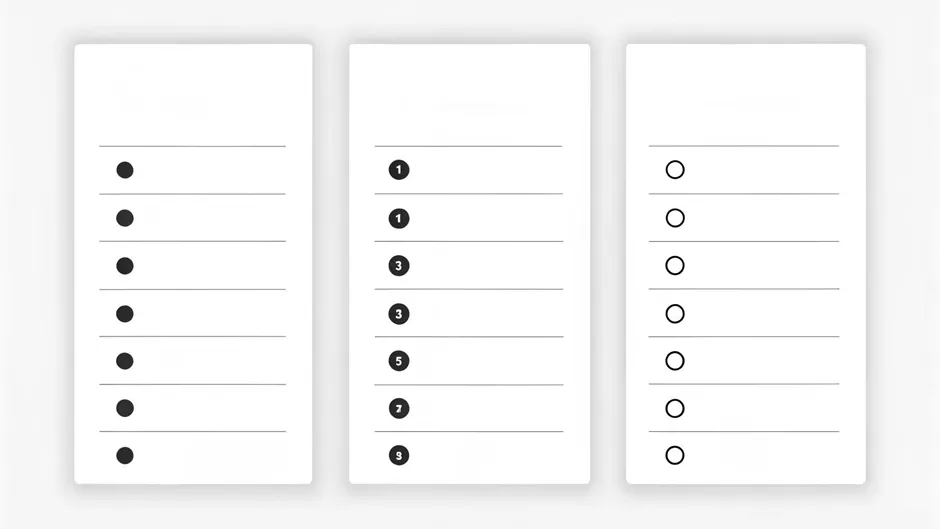Image resolution: width=940 pixels, height=529 pixels.
Task: Select the sixth hollow radio circle in right card
Action: point(675,408)
